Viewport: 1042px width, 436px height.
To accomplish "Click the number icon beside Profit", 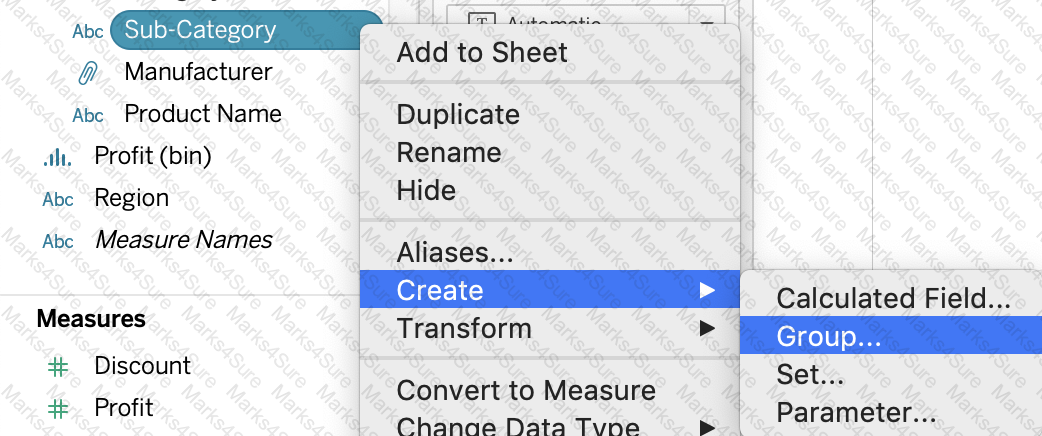I will pyautogui.click(x=58, y=409).
